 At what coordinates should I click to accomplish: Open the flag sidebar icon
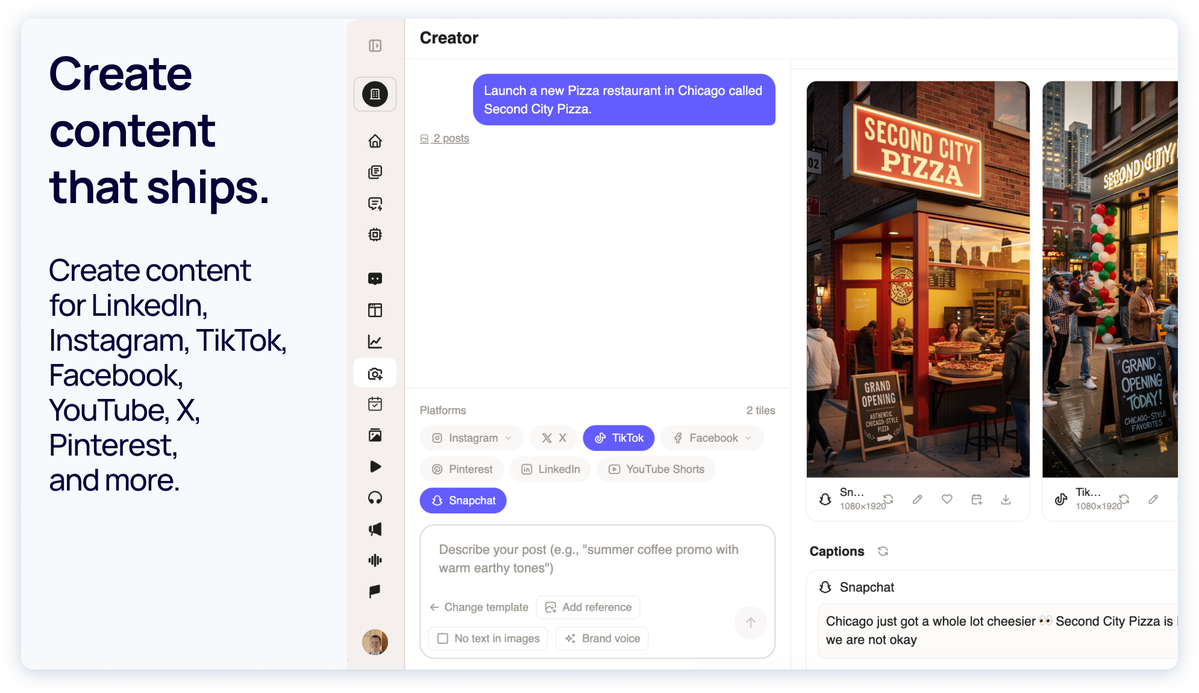click(375, 591)
